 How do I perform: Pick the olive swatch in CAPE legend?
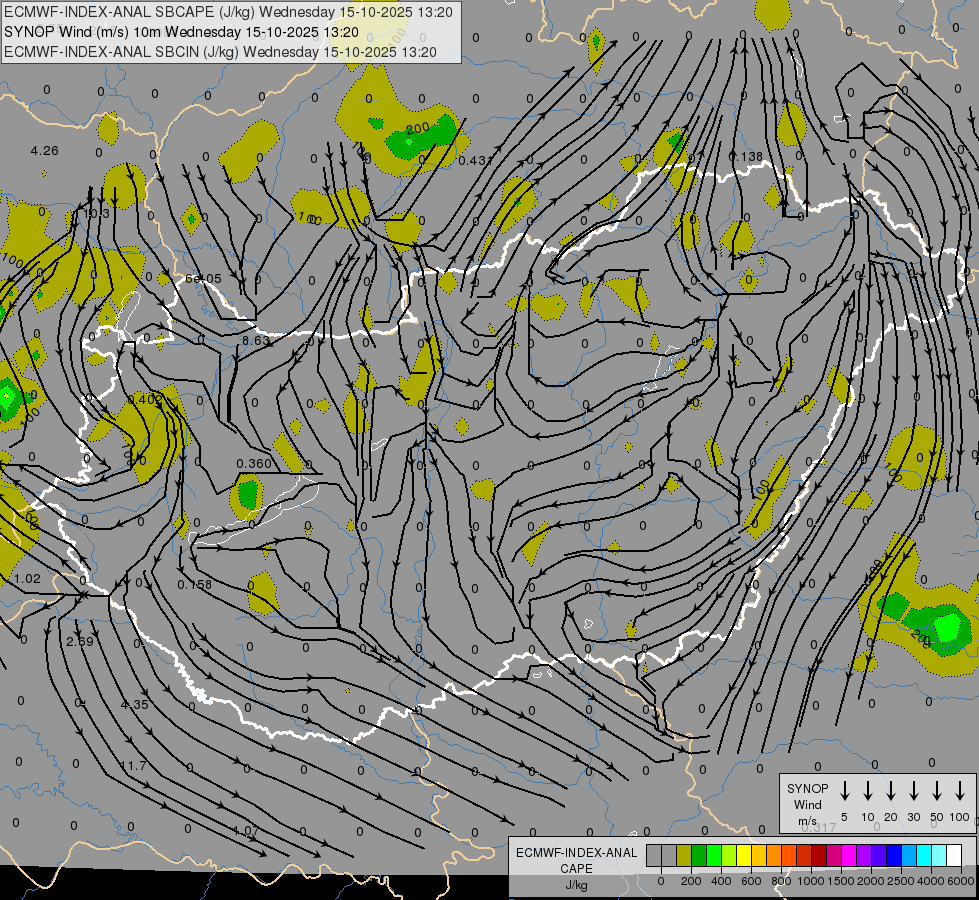[x=684, y=855]
